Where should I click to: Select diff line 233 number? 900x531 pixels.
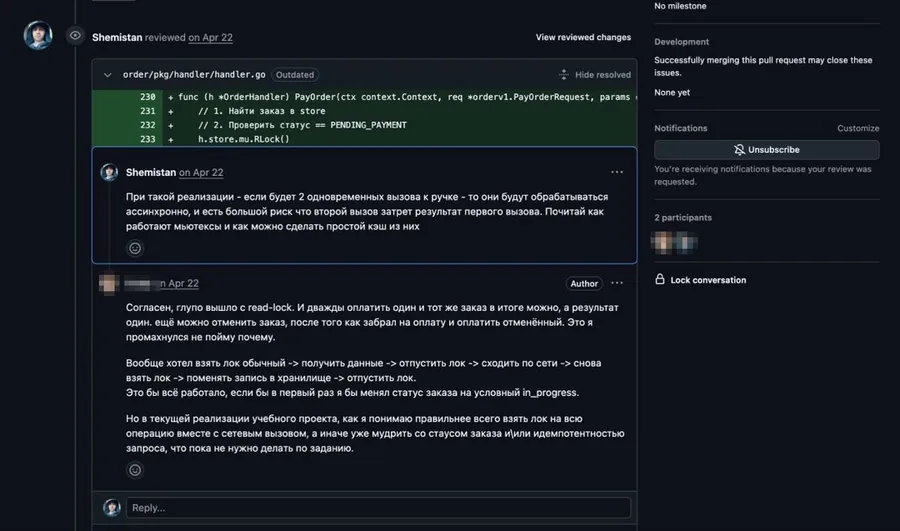coord(148,139)
